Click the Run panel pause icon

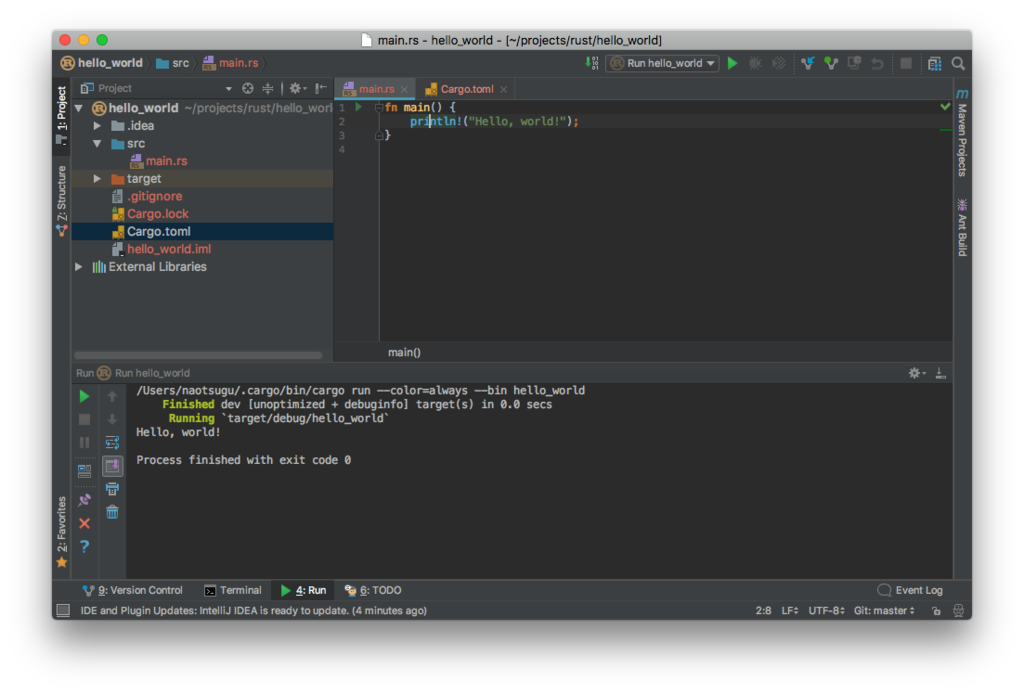click(84, 442)
